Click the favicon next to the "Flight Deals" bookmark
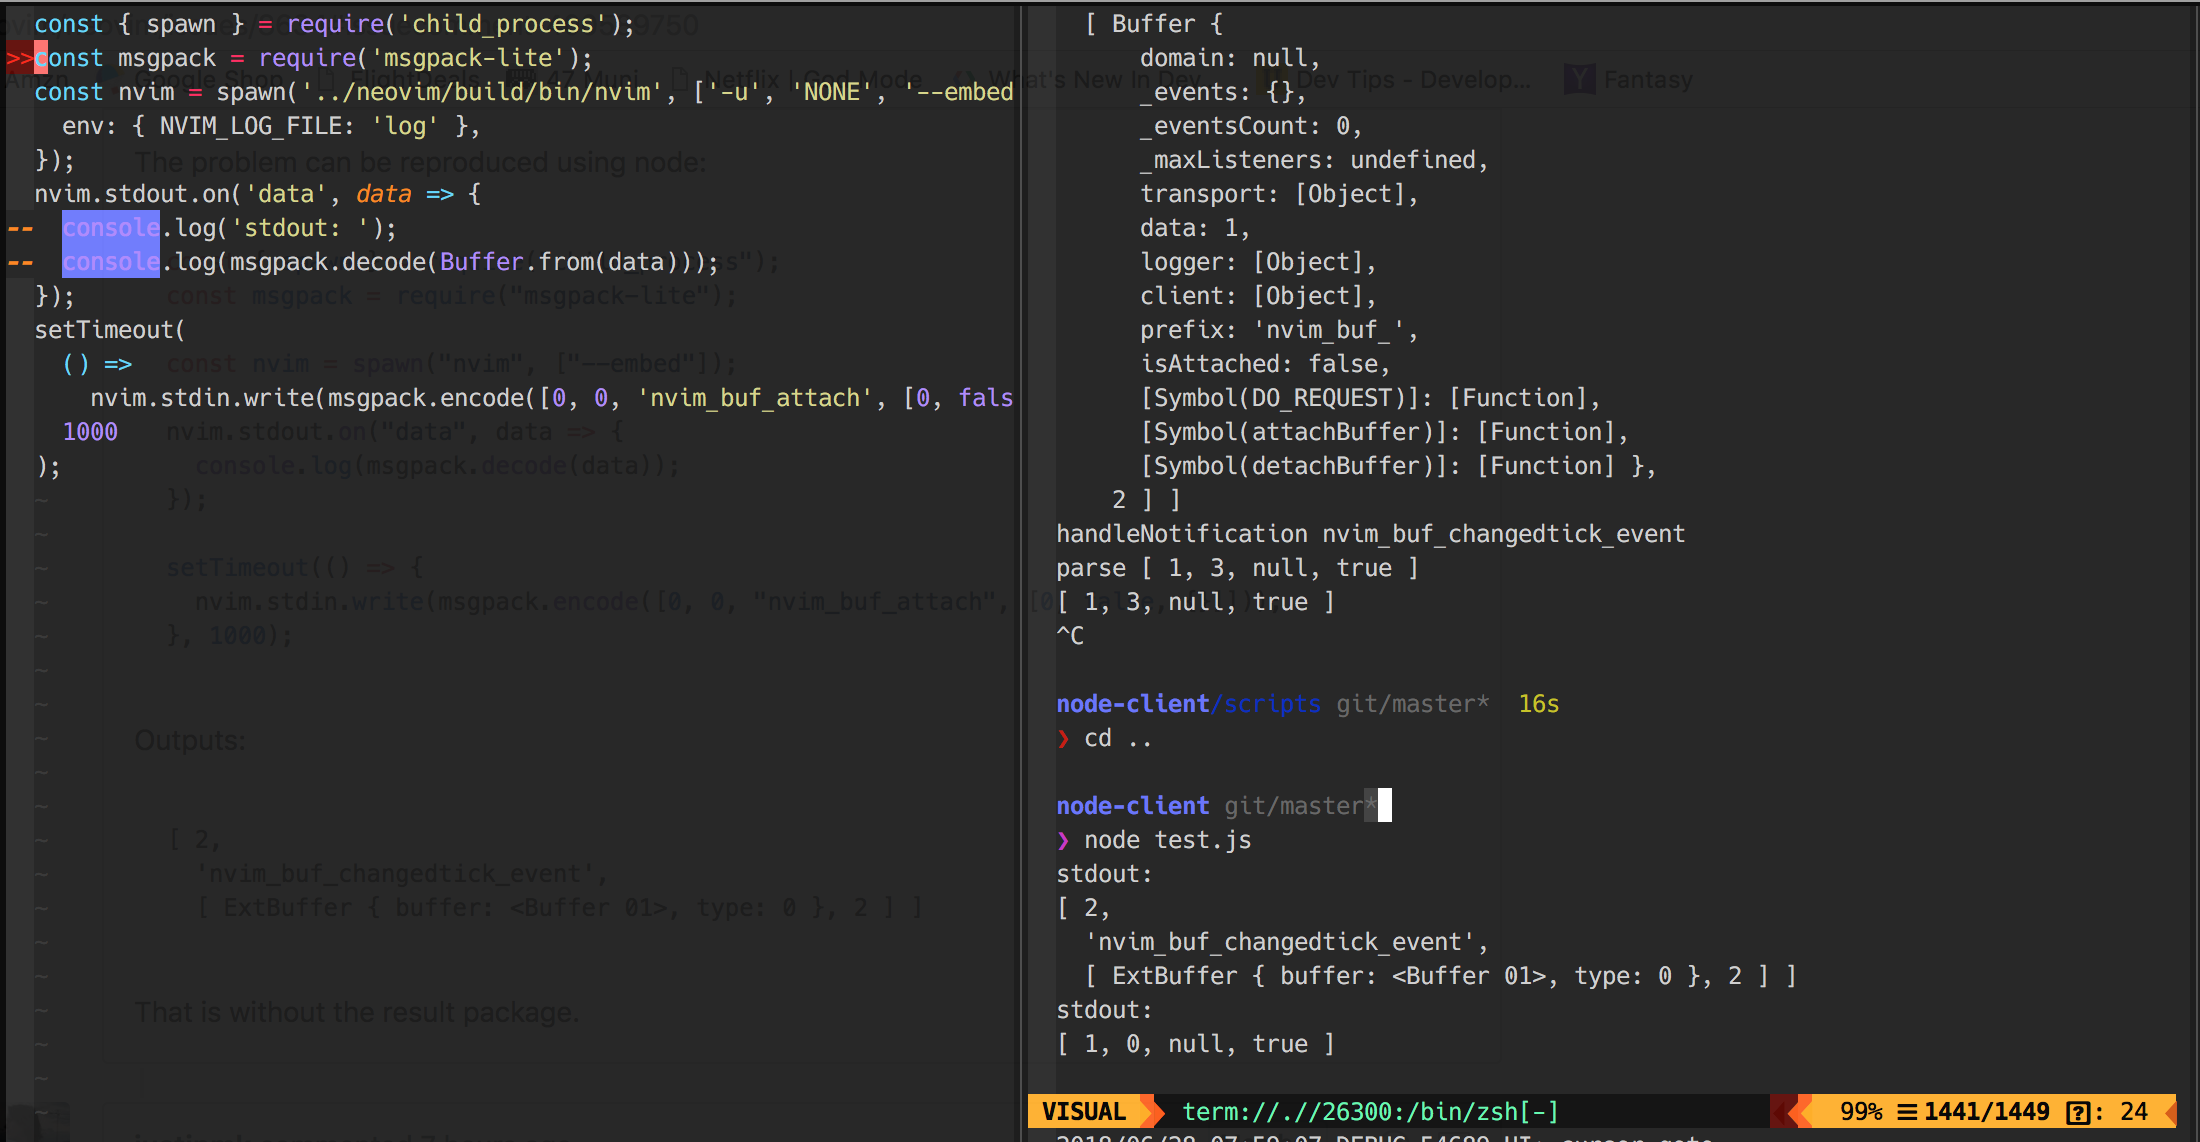 pos(327,79)
